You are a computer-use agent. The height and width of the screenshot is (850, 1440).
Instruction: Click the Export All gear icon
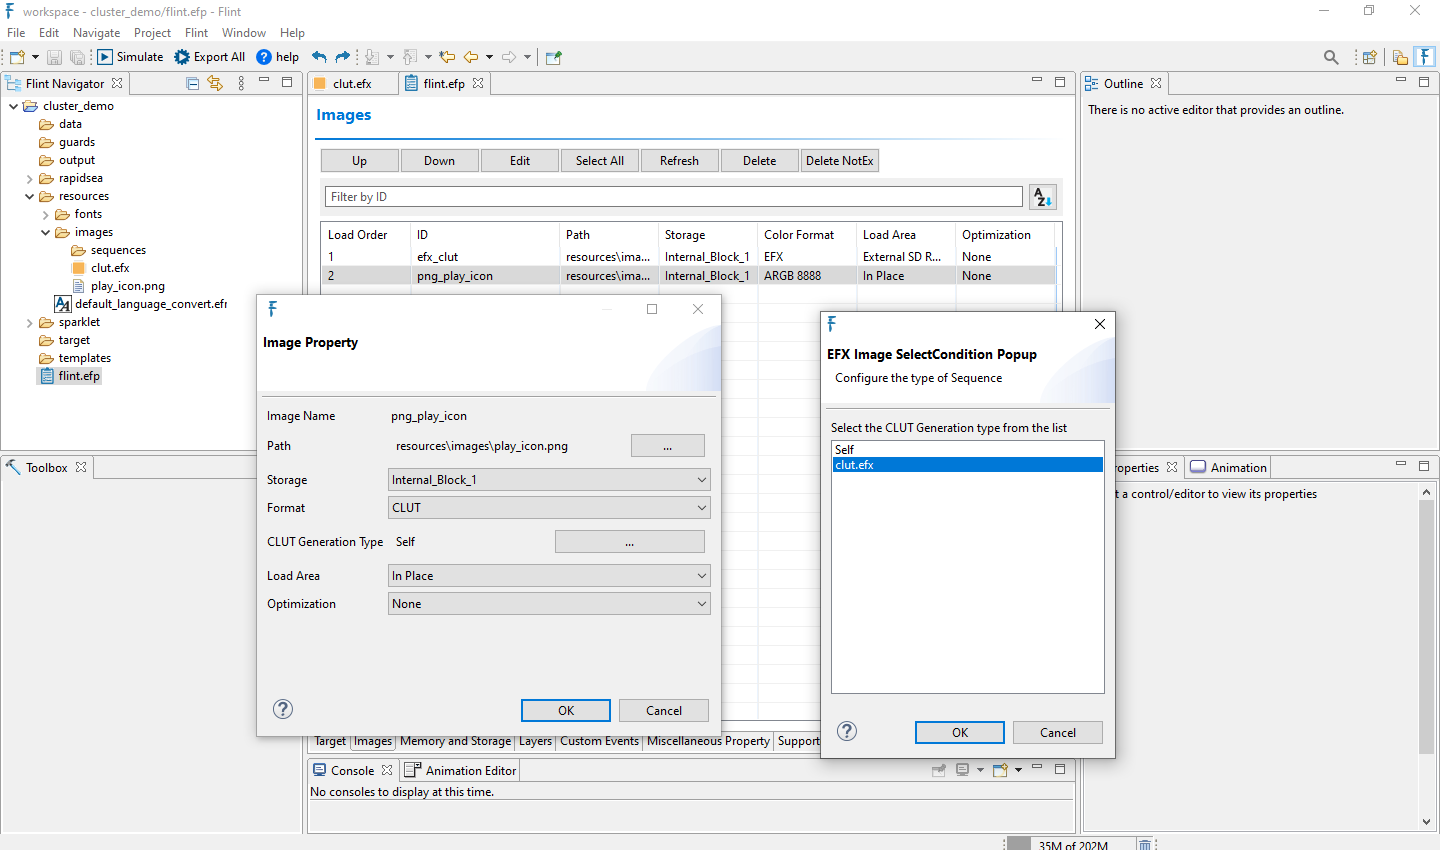(x=182, y=57)
